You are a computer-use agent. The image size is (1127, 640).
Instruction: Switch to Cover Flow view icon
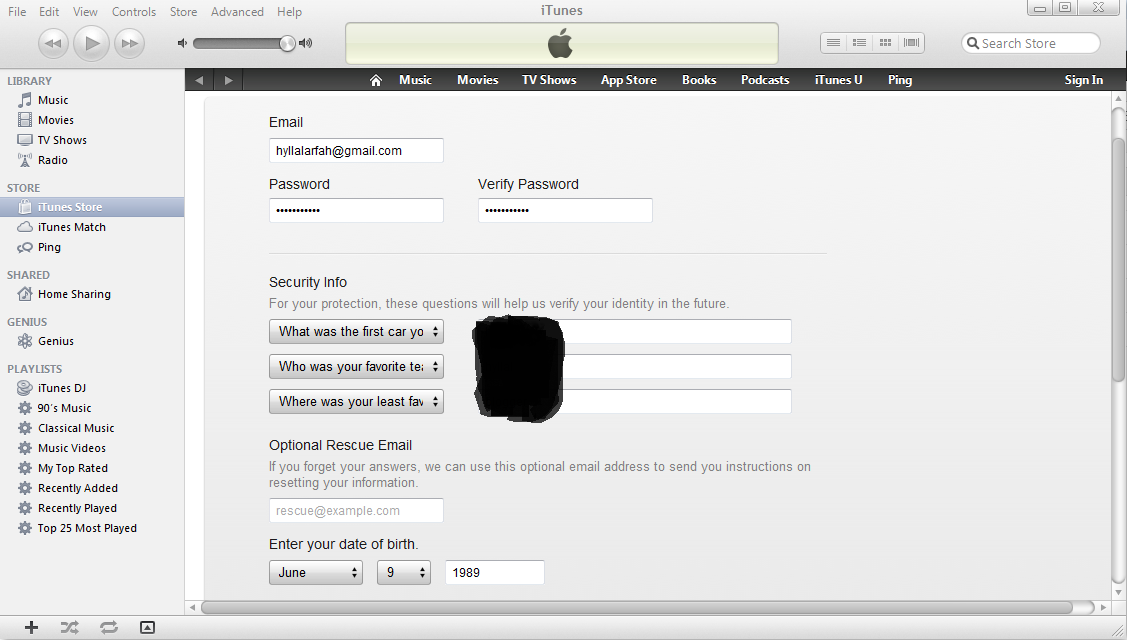[x=911, y=43]
